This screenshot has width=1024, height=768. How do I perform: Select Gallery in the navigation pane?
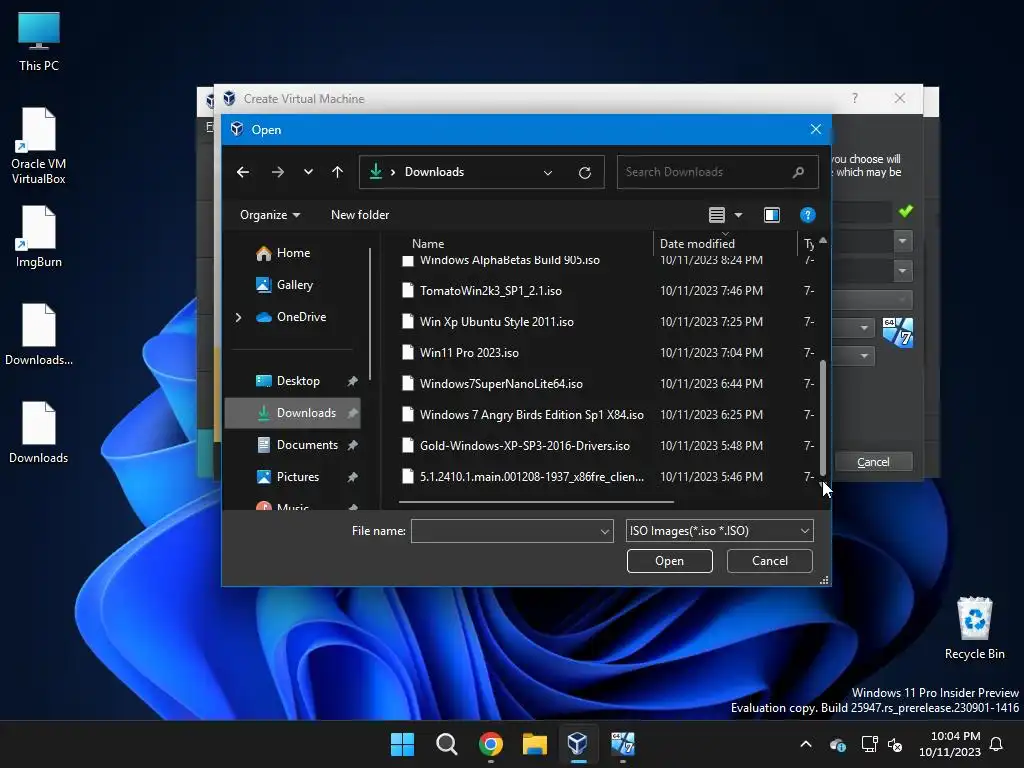point(295,285)
